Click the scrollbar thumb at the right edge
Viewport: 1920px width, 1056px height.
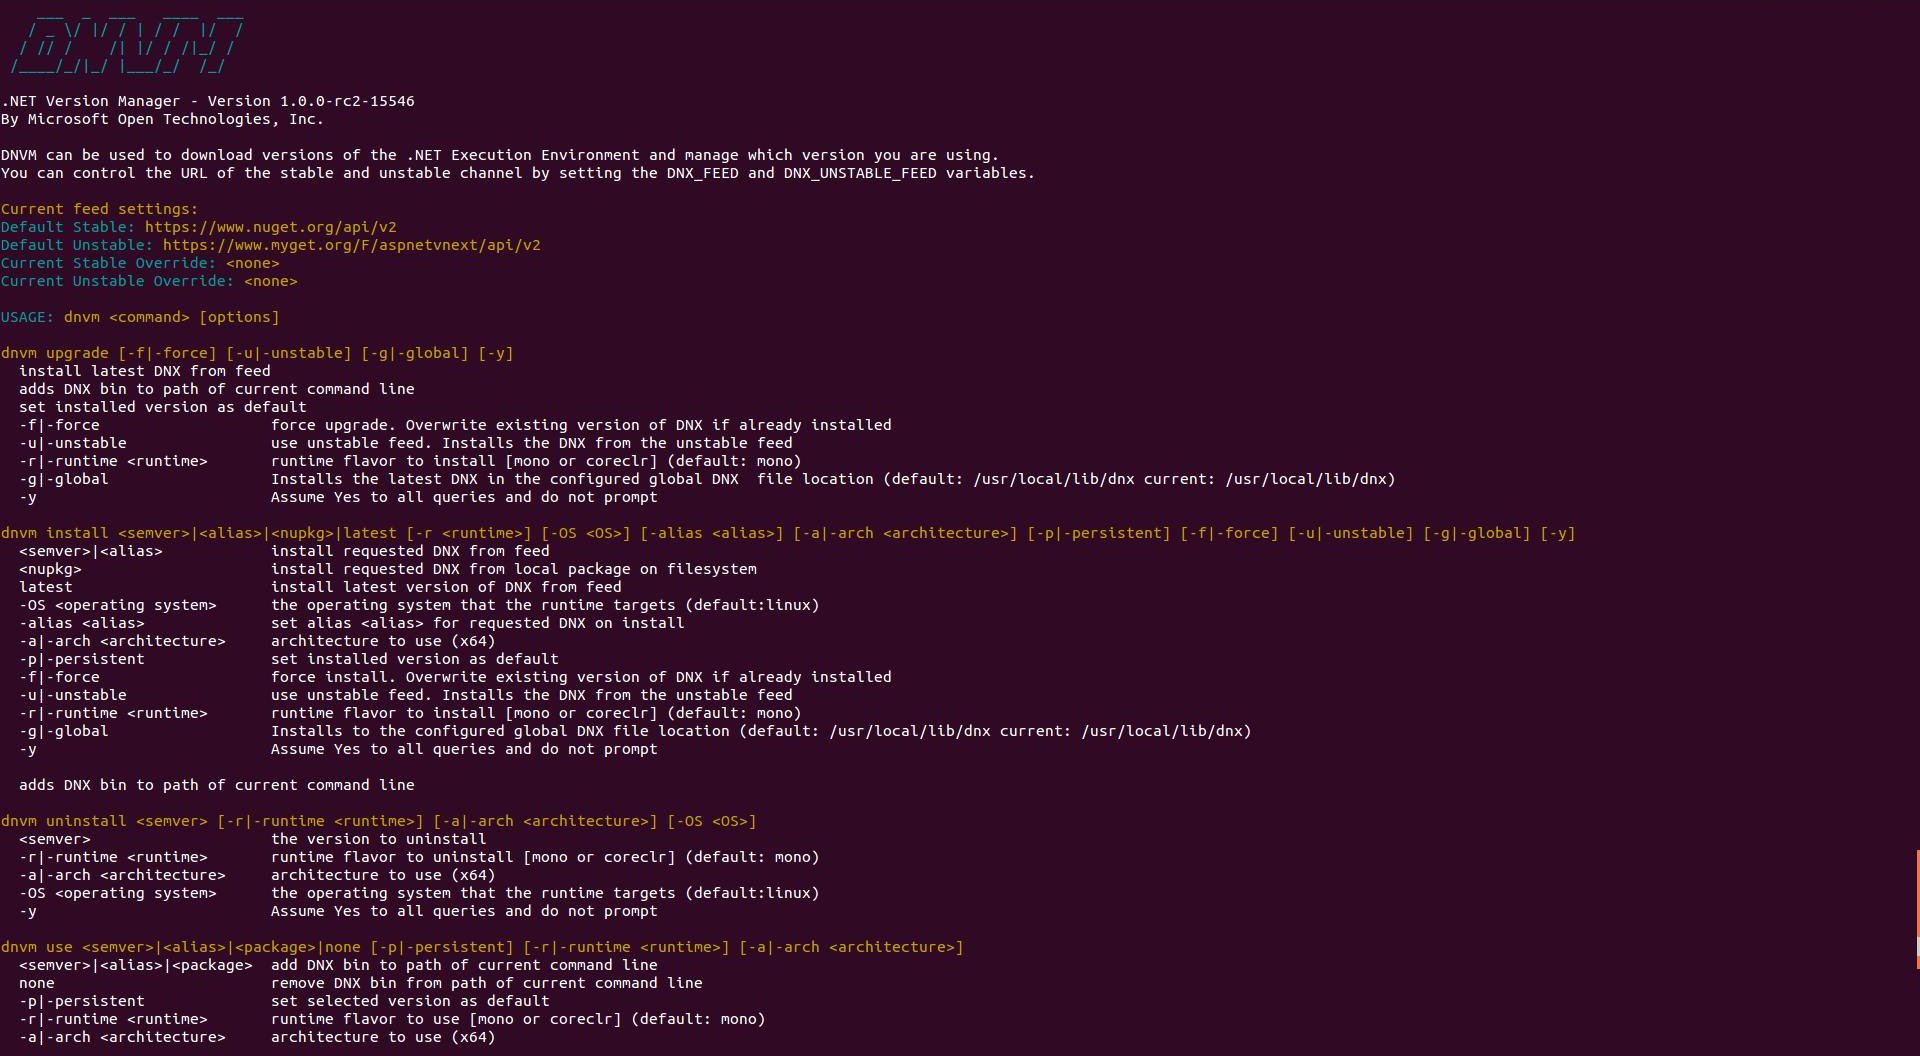click(1917, 908)
